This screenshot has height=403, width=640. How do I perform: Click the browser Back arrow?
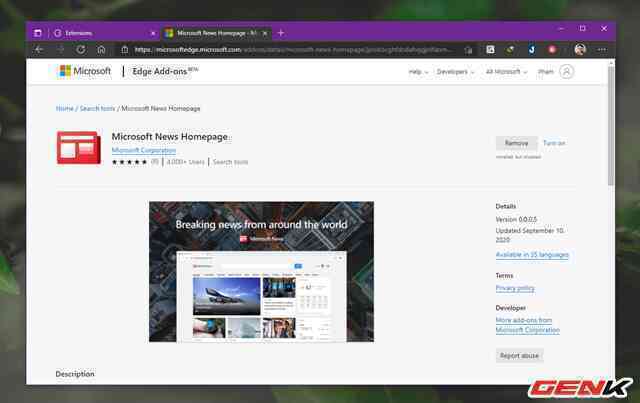(x=39, y=50)
